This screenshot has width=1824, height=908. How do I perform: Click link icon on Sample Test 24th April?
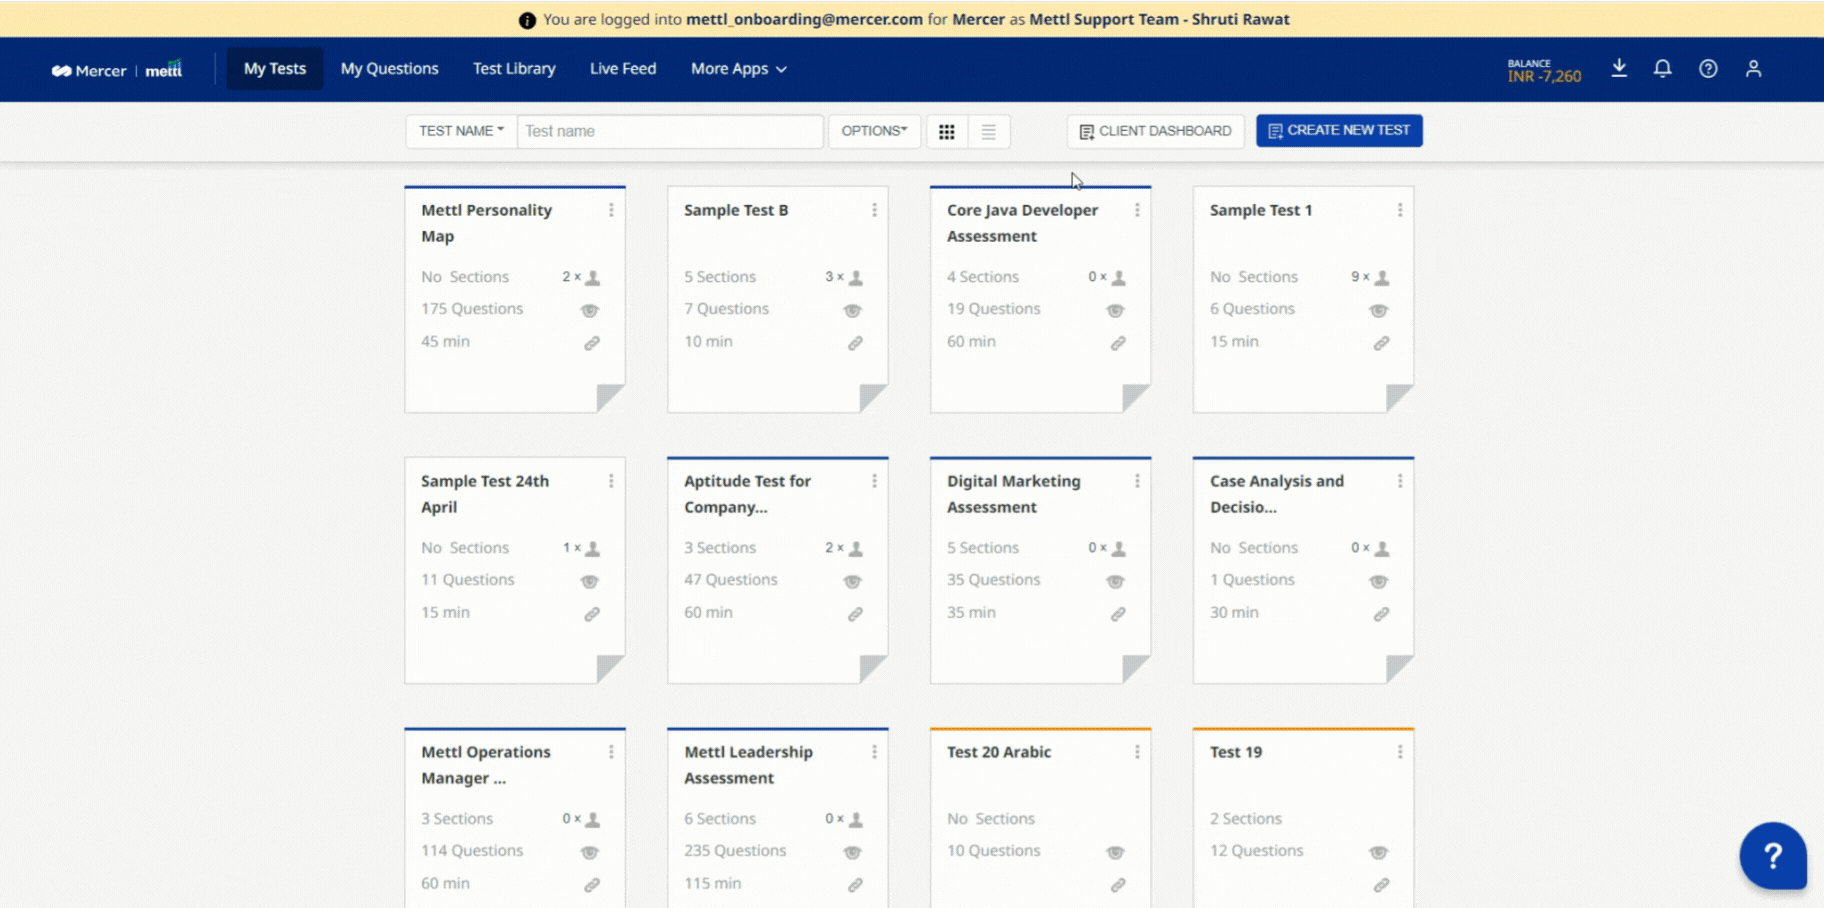click(592, 614)
